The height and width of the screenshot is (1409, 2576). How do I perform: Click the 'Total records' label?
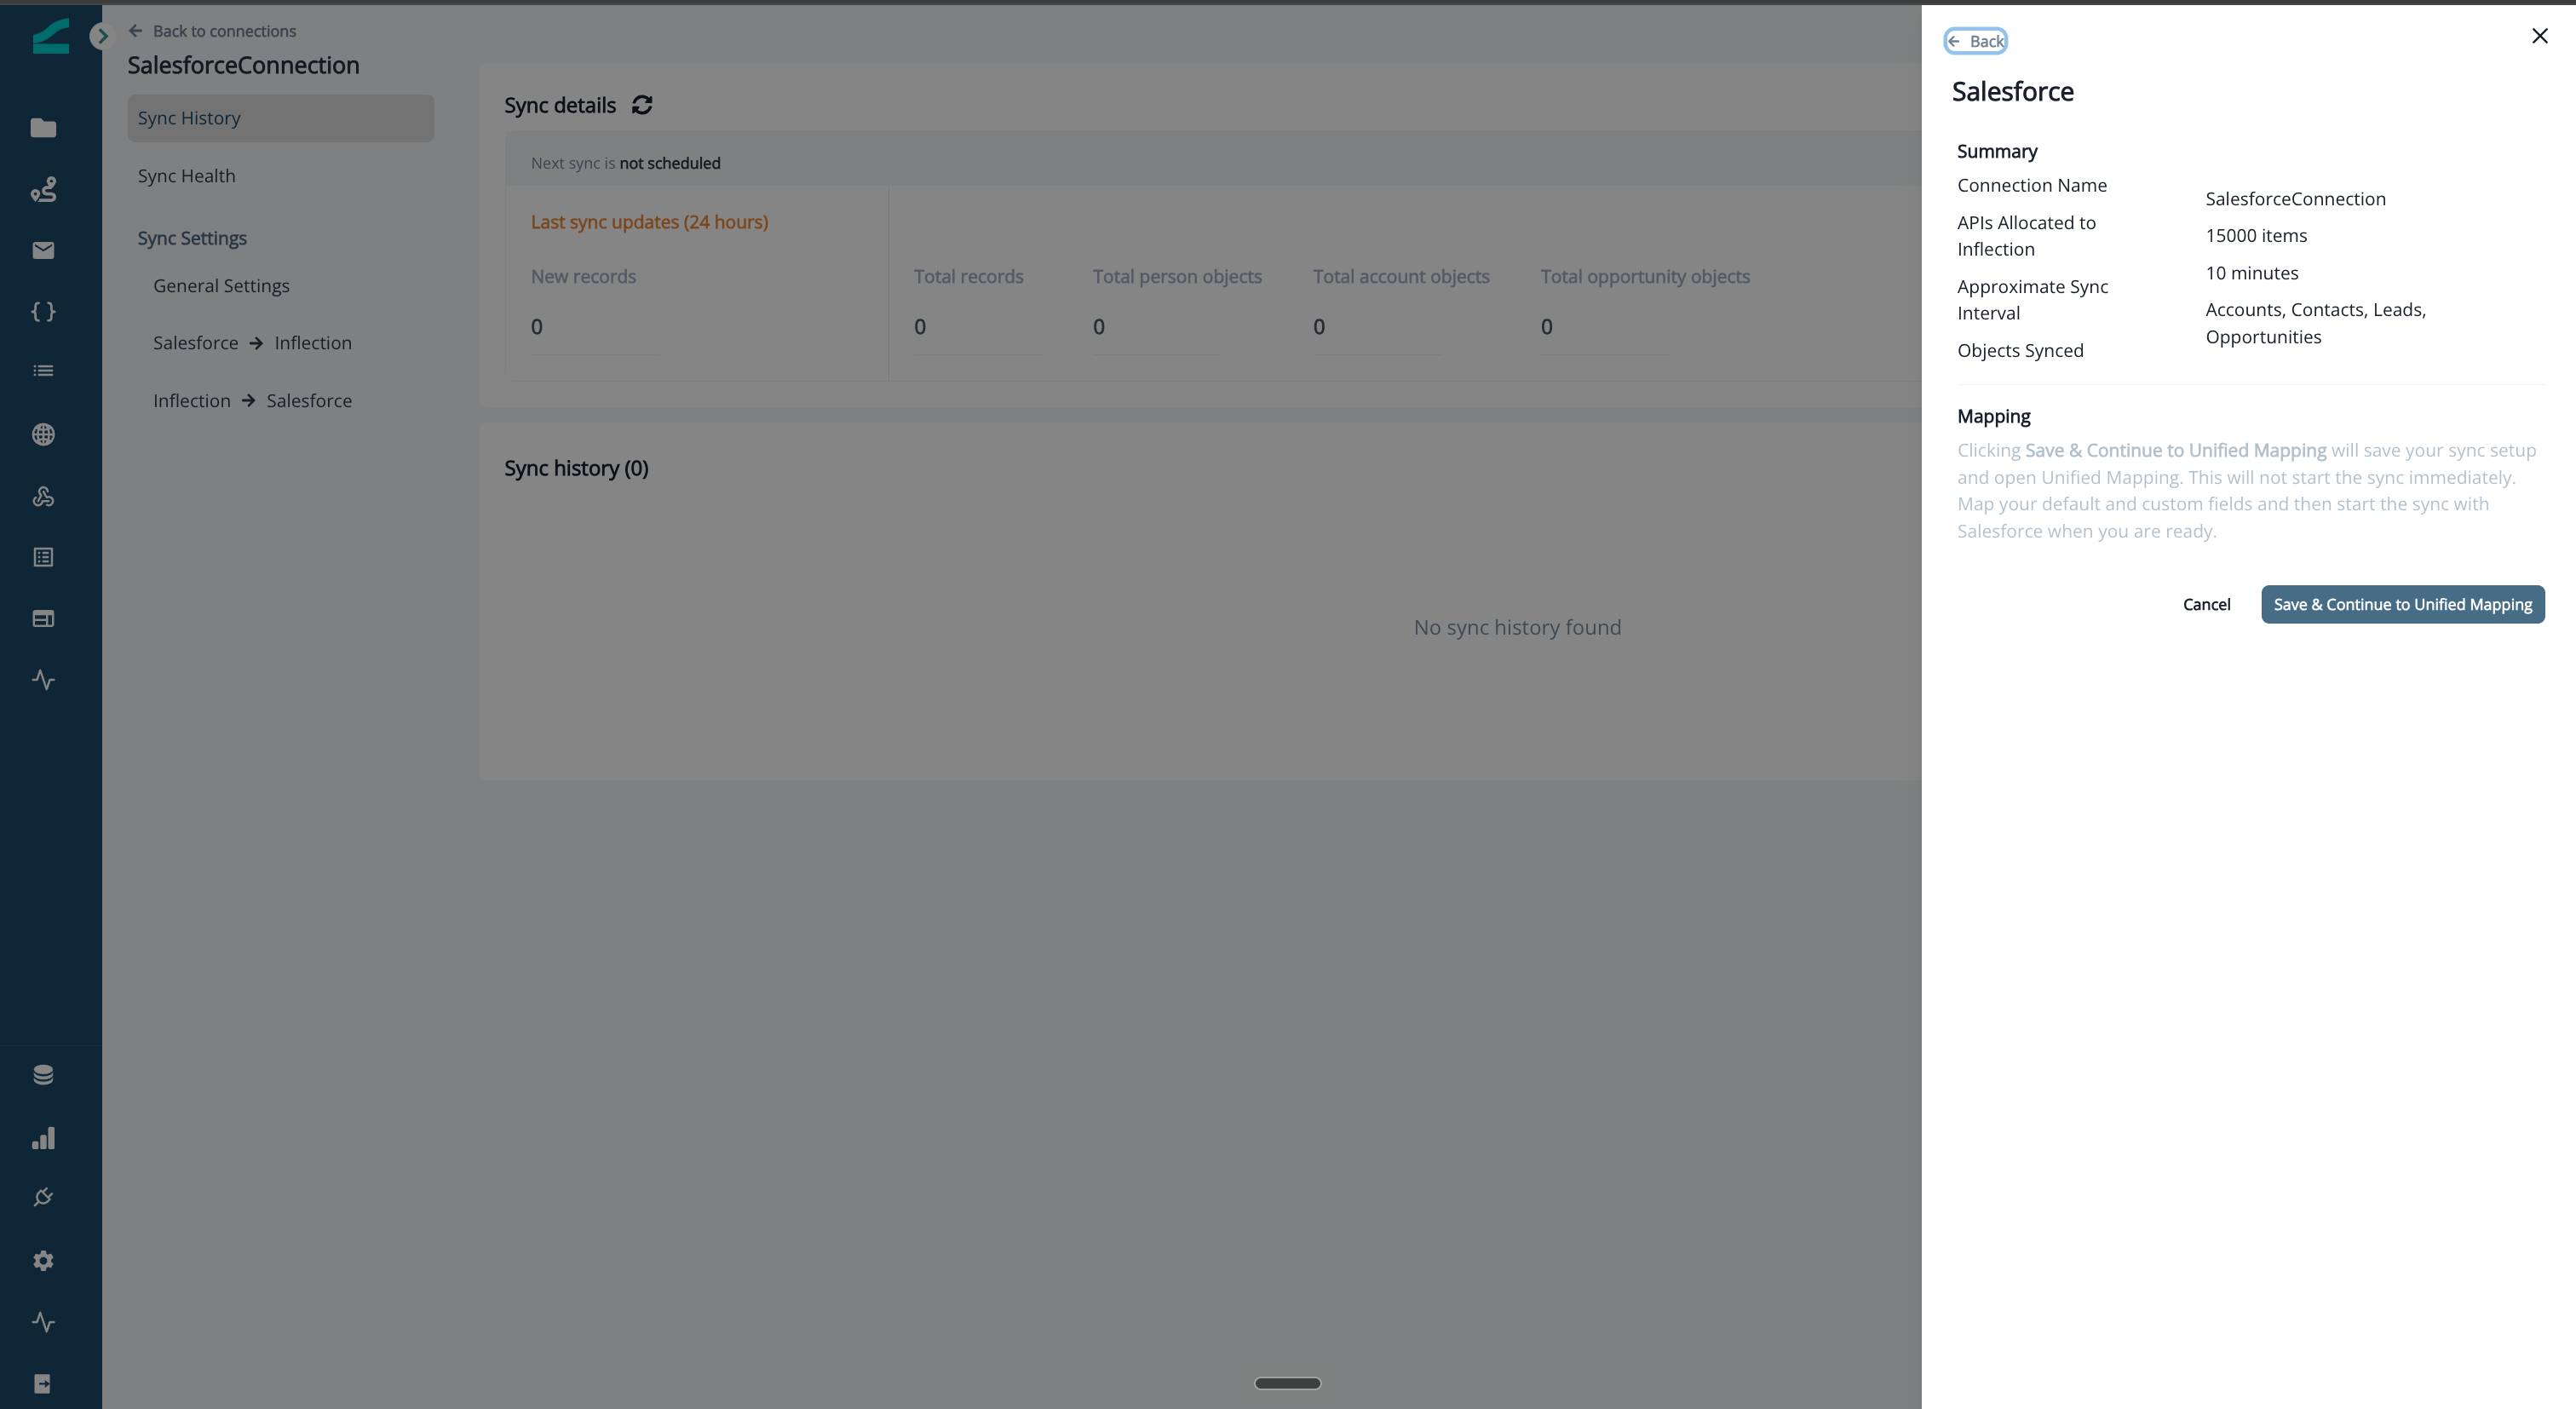pyautogui.click(x=968, y=277)
